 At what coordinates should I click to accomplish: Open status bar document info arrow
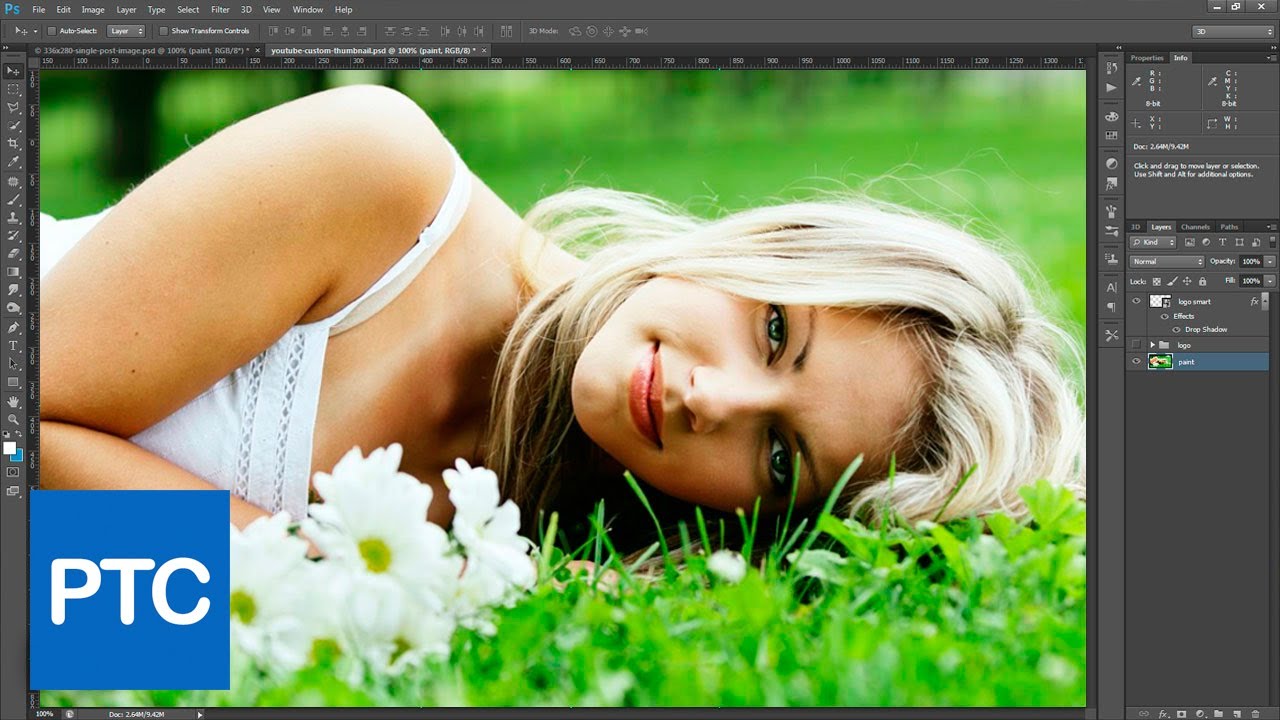tap(200, 714)
